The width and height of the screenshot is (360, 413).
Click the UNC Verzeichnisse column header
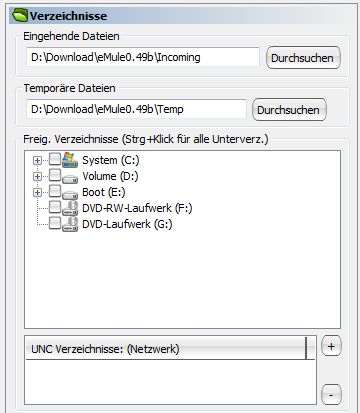tap(166, 349)
